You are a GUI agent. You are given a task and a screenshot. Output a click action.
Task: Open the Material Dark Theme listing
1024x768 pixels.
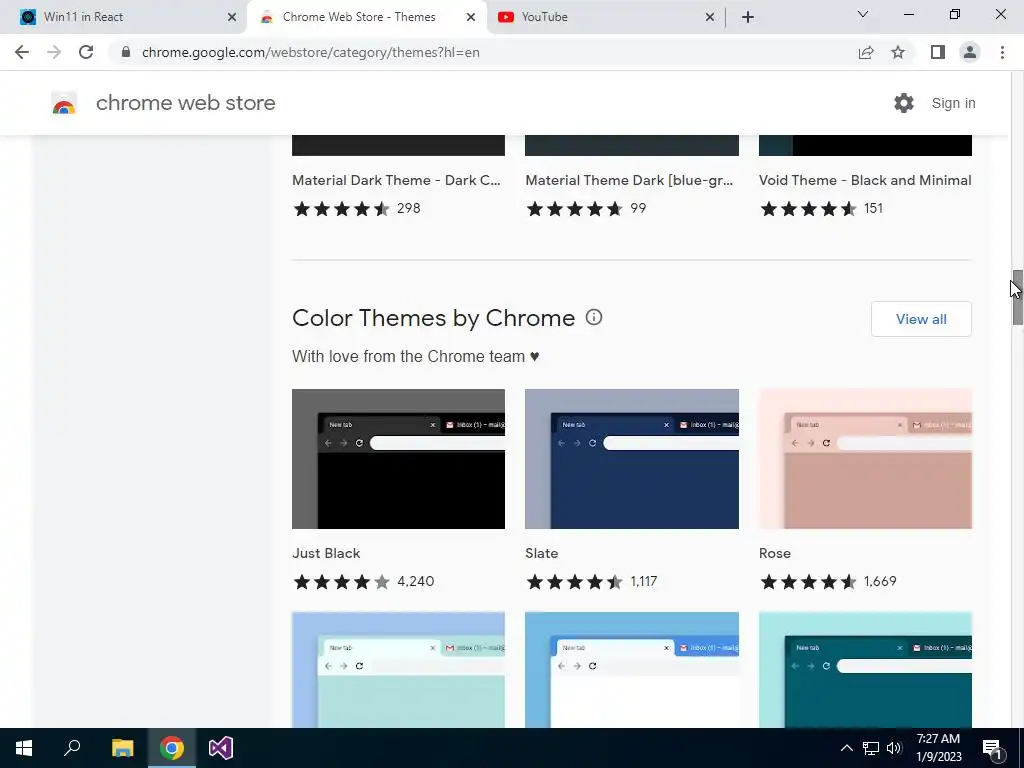[396, 180]
